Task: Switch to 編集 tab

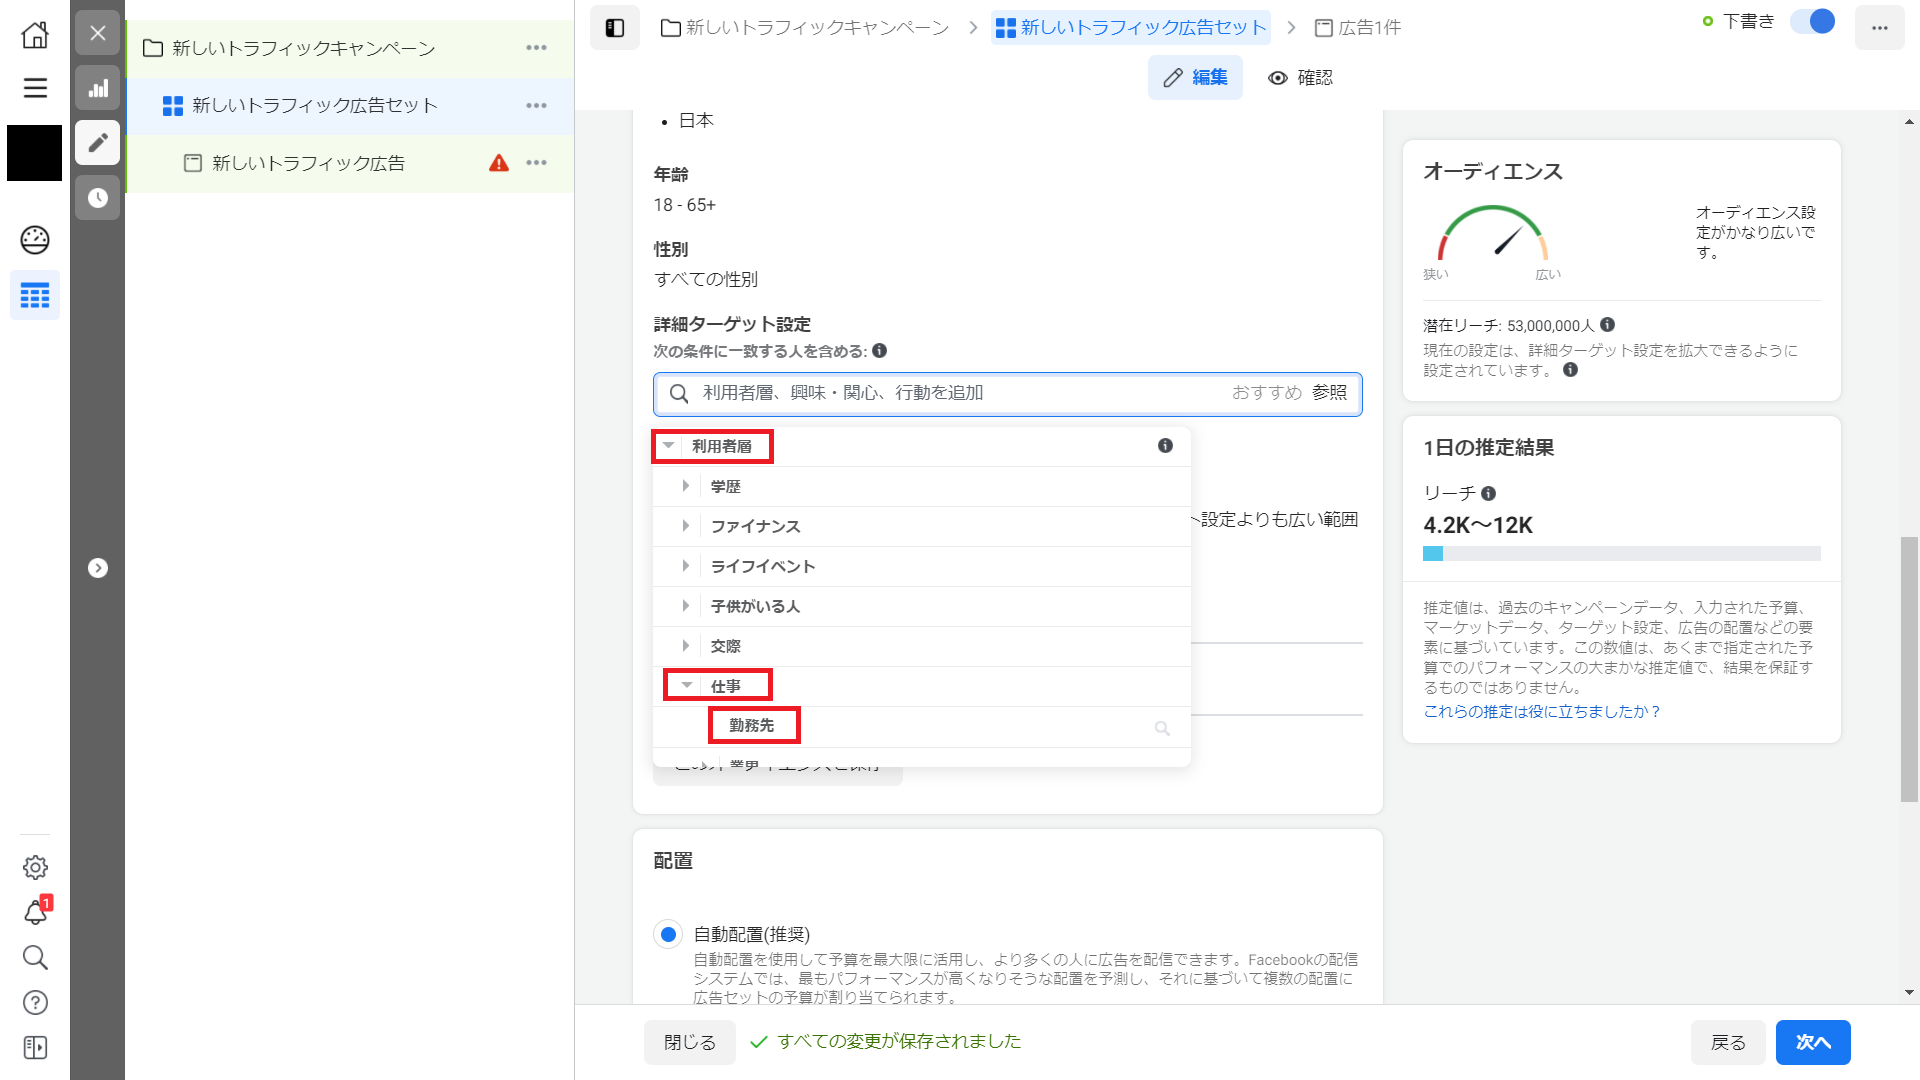Action: (1195, 78)
